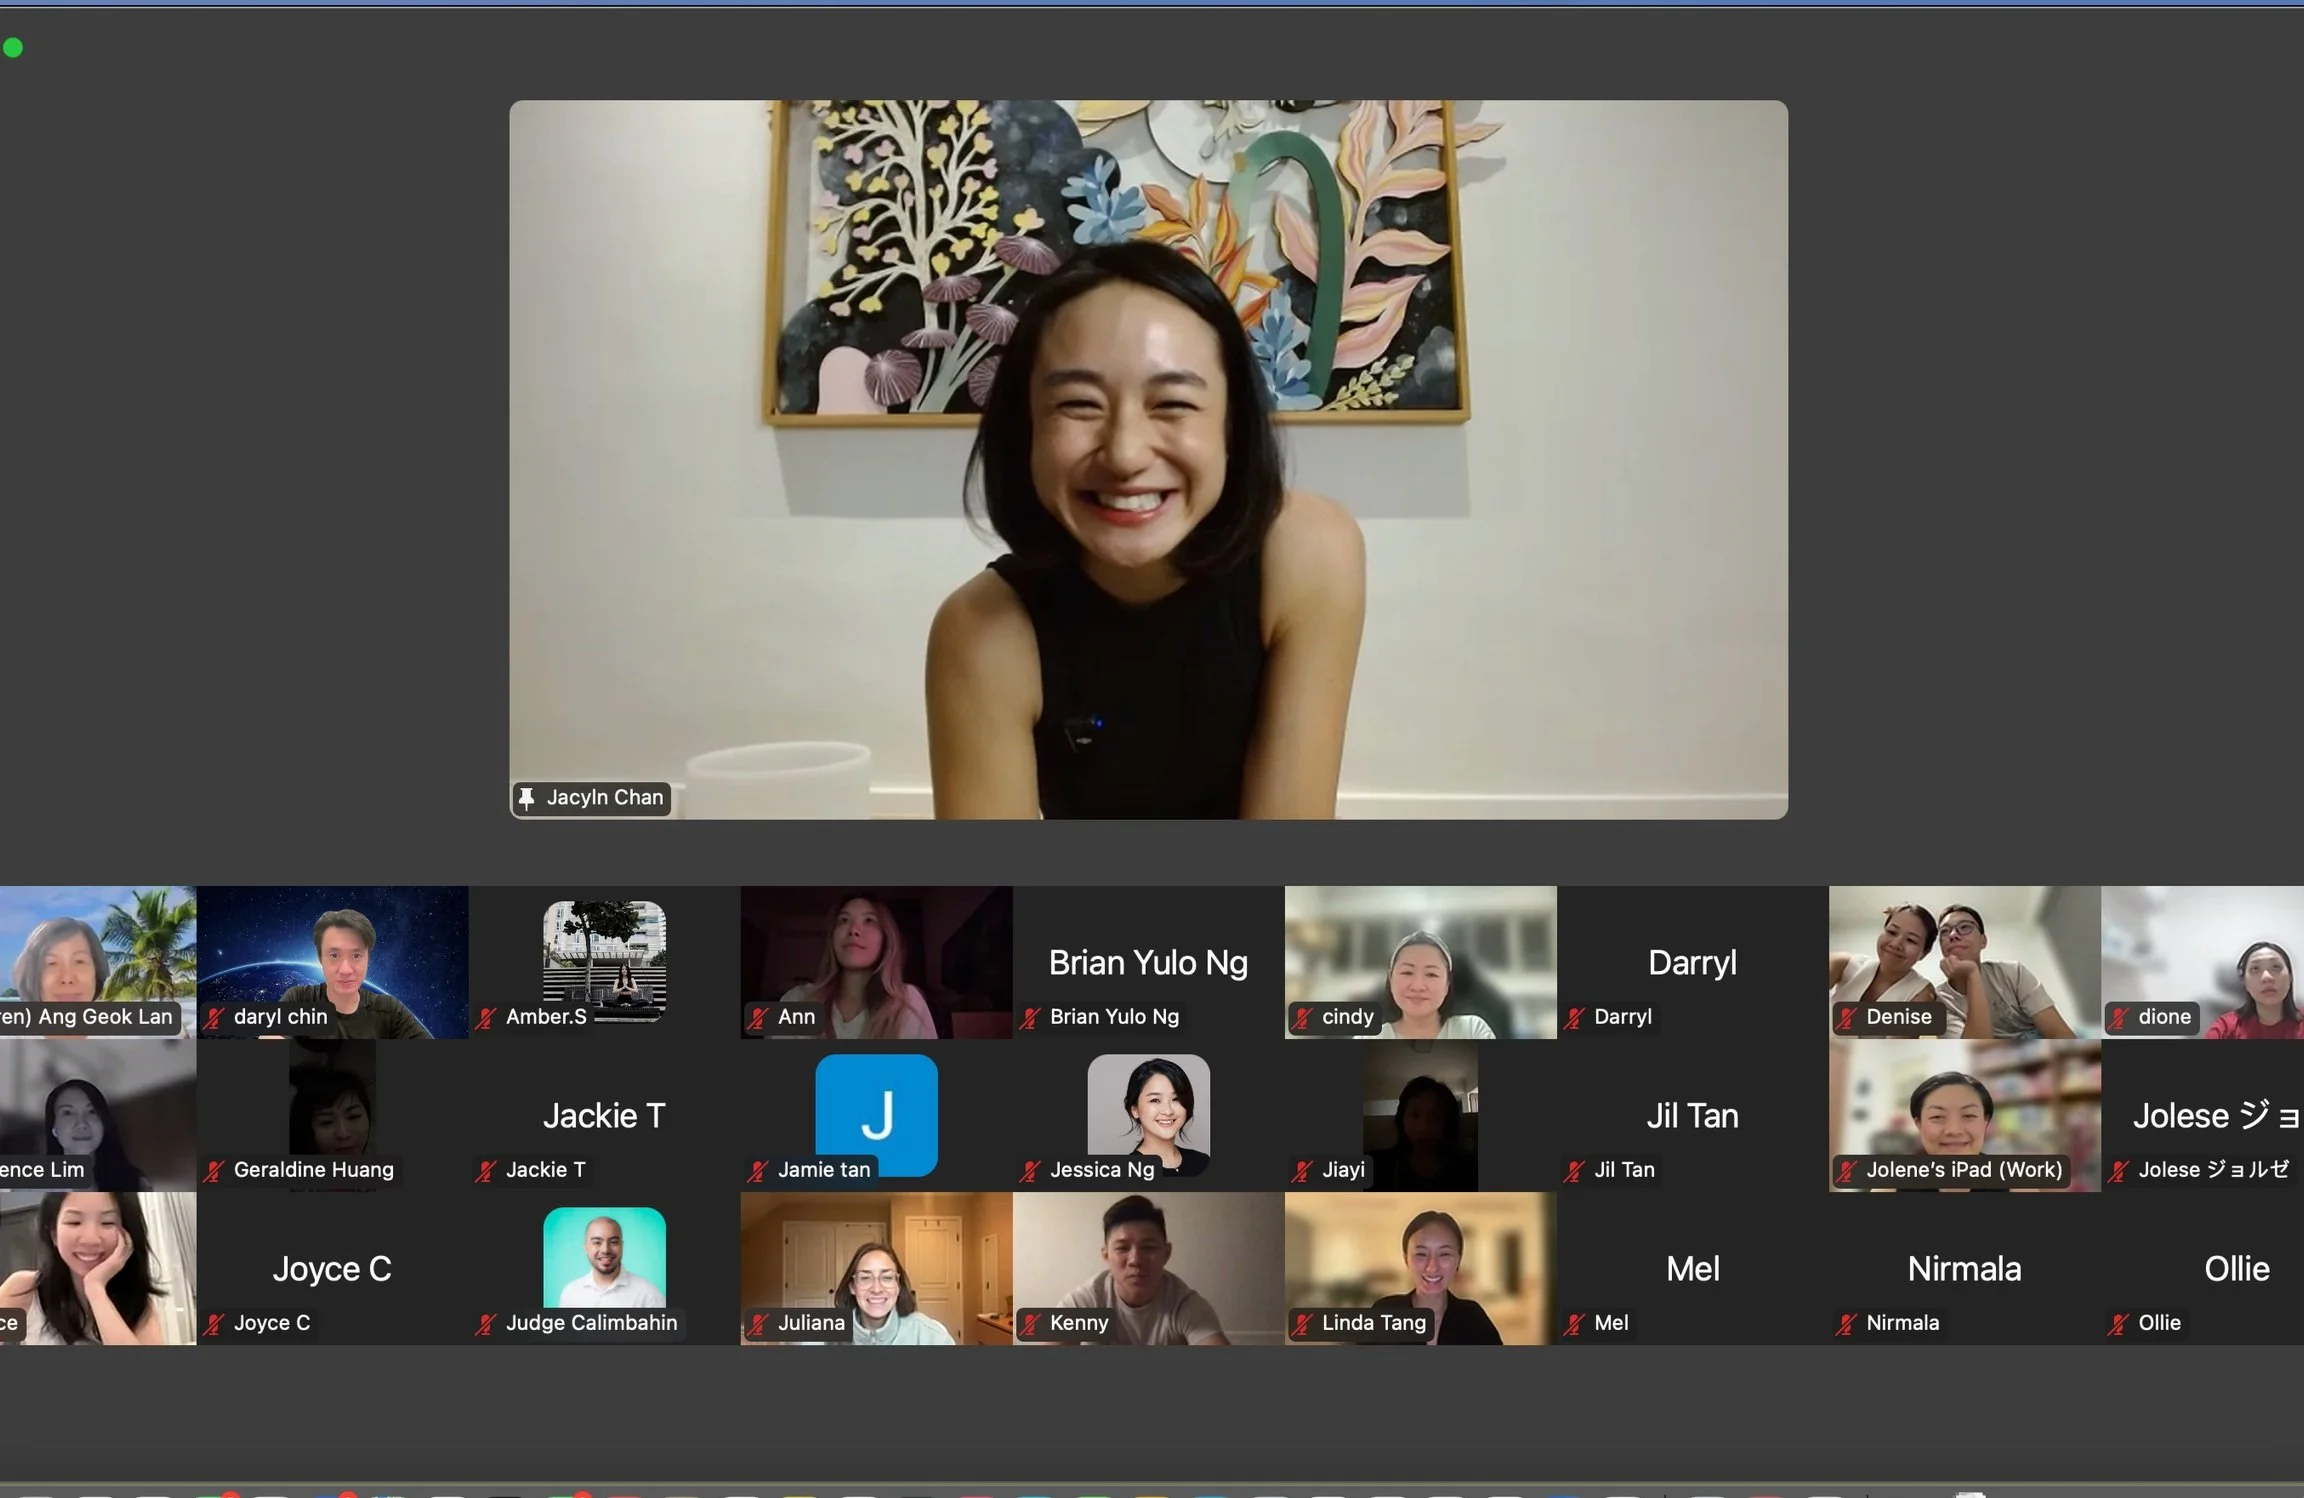Click muted microphone icon next to Kenny
Image resolution: width=2304 pixels, height=1498 pixels.
pyautogui.click(x=1030, y=1323)
